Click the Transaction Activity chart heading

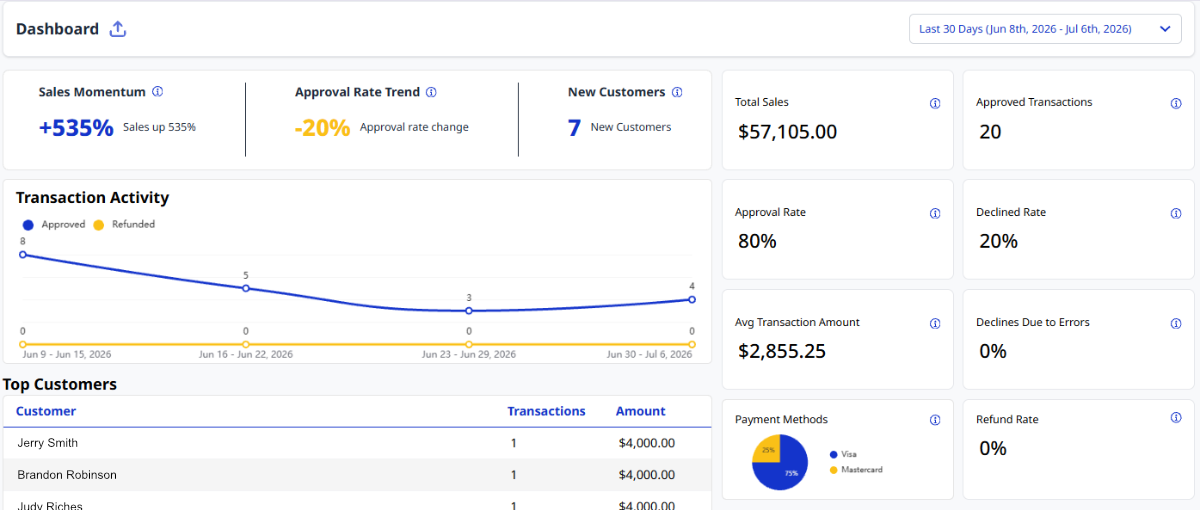[x=92, y=198]
